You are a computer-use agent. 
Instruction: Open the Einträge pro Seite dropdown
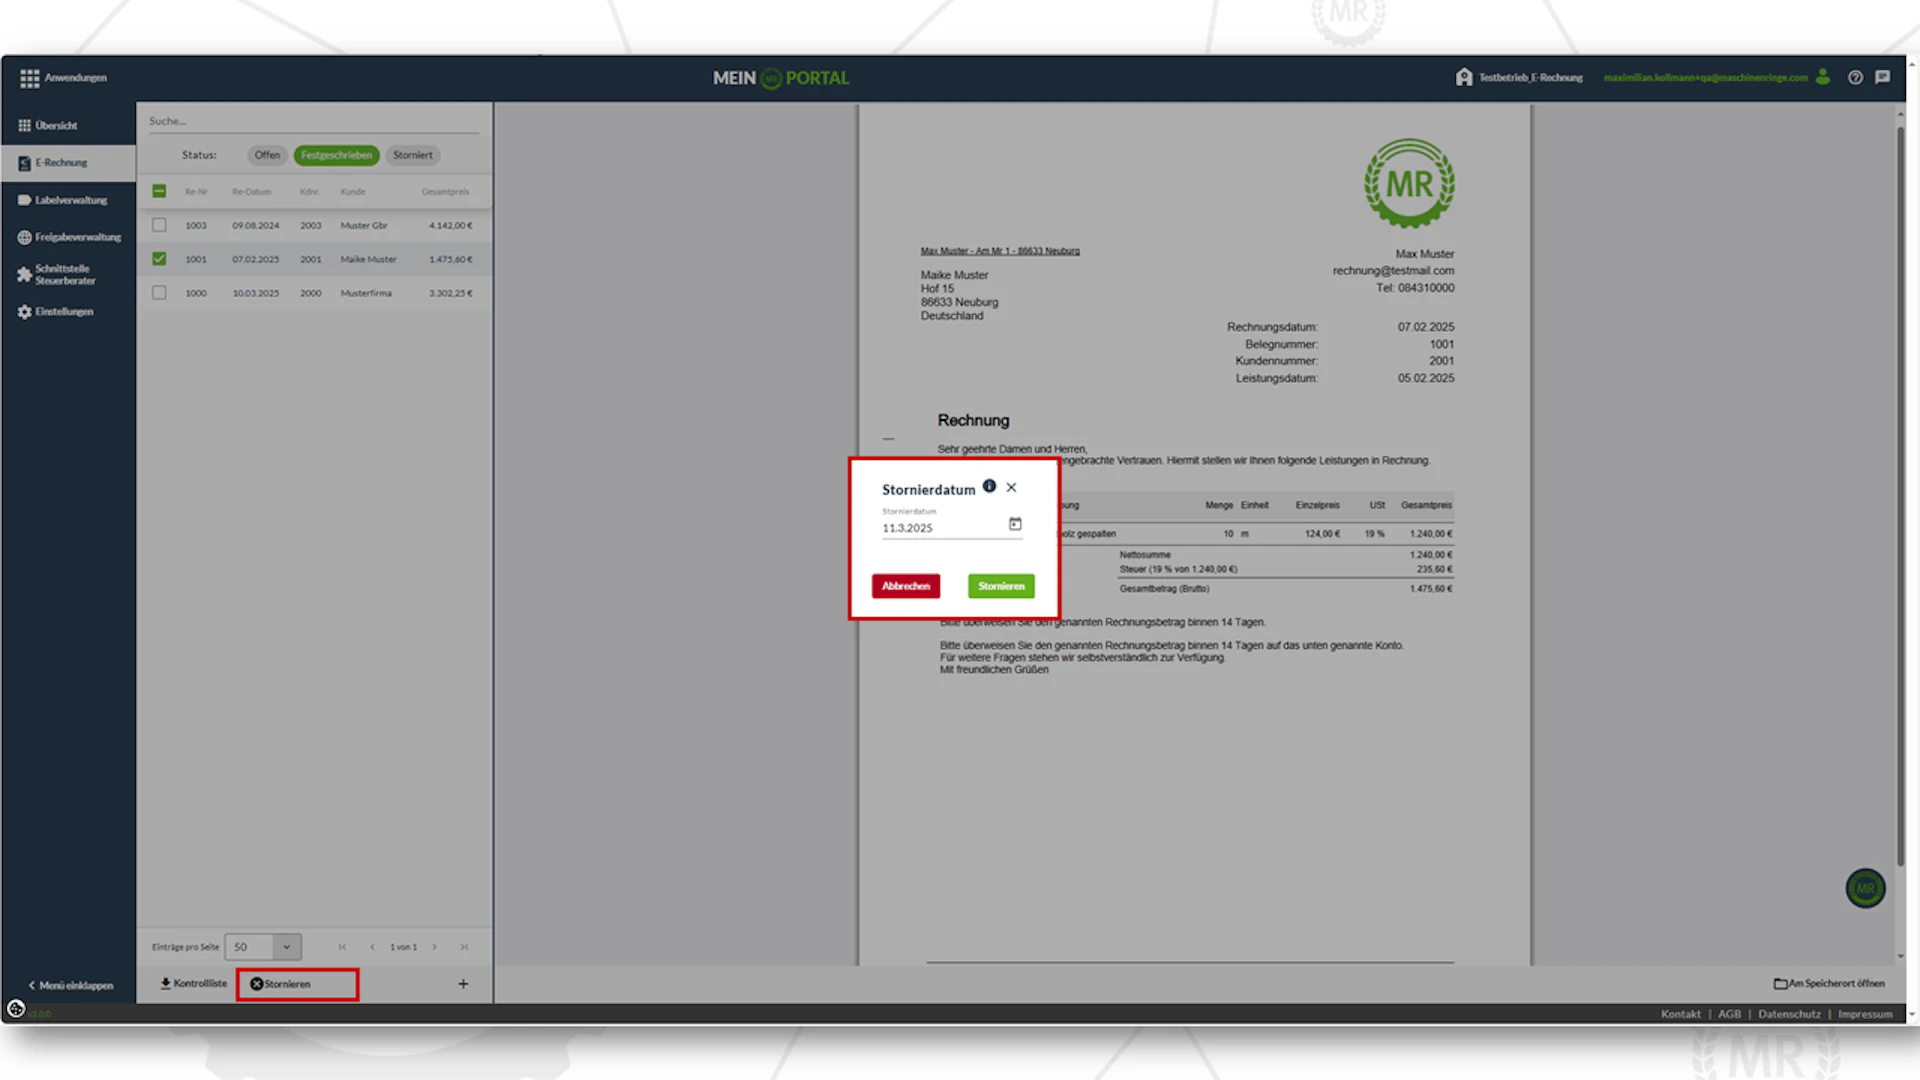click(263, 947)
